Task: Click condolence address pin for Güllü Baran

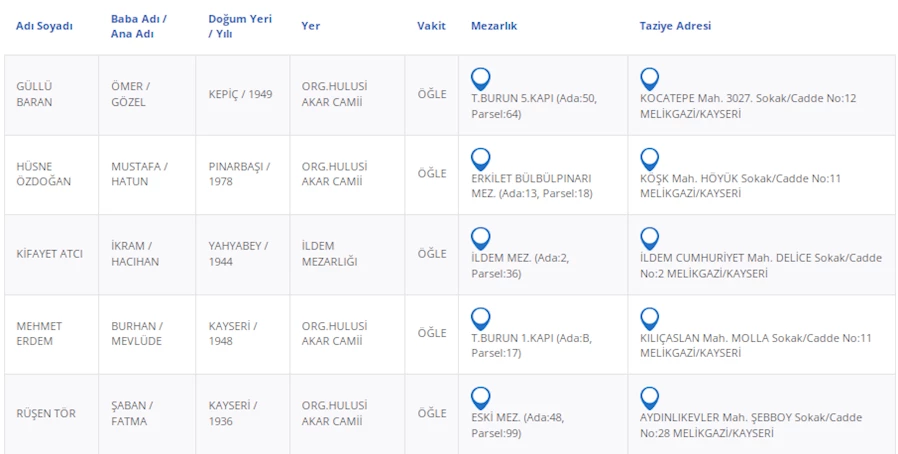Action: coord(649,78)
